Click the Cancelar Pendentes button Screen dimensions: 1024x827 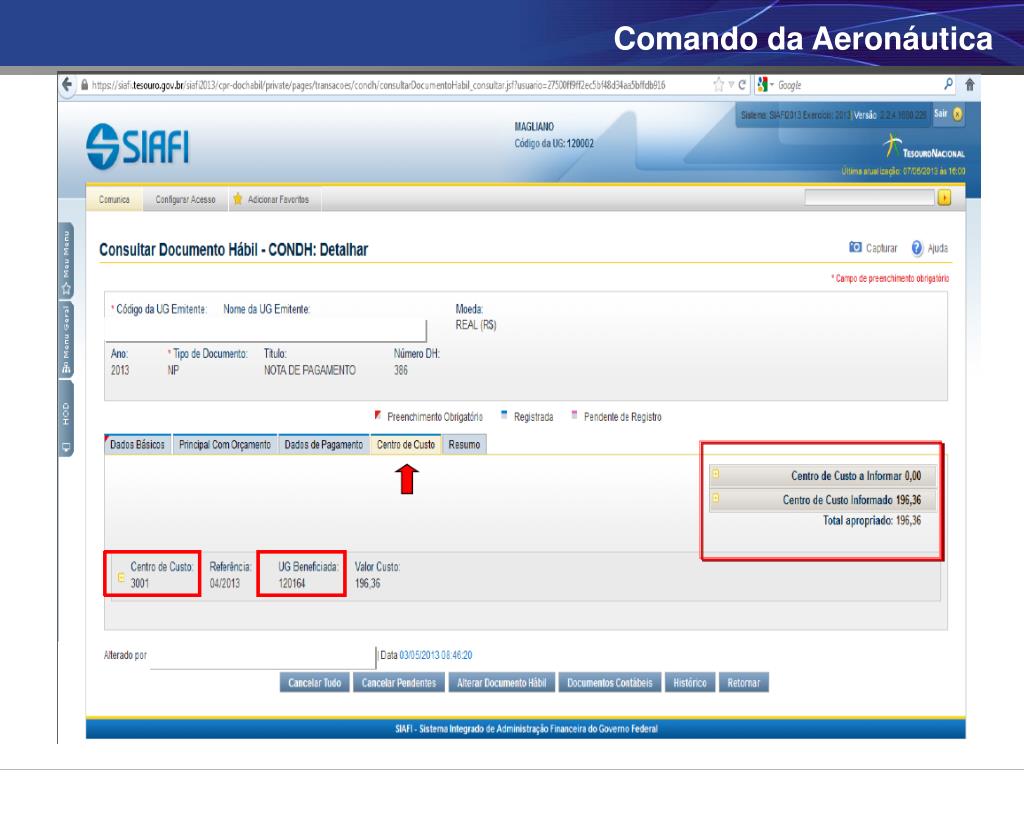click(x=399, y=683)
